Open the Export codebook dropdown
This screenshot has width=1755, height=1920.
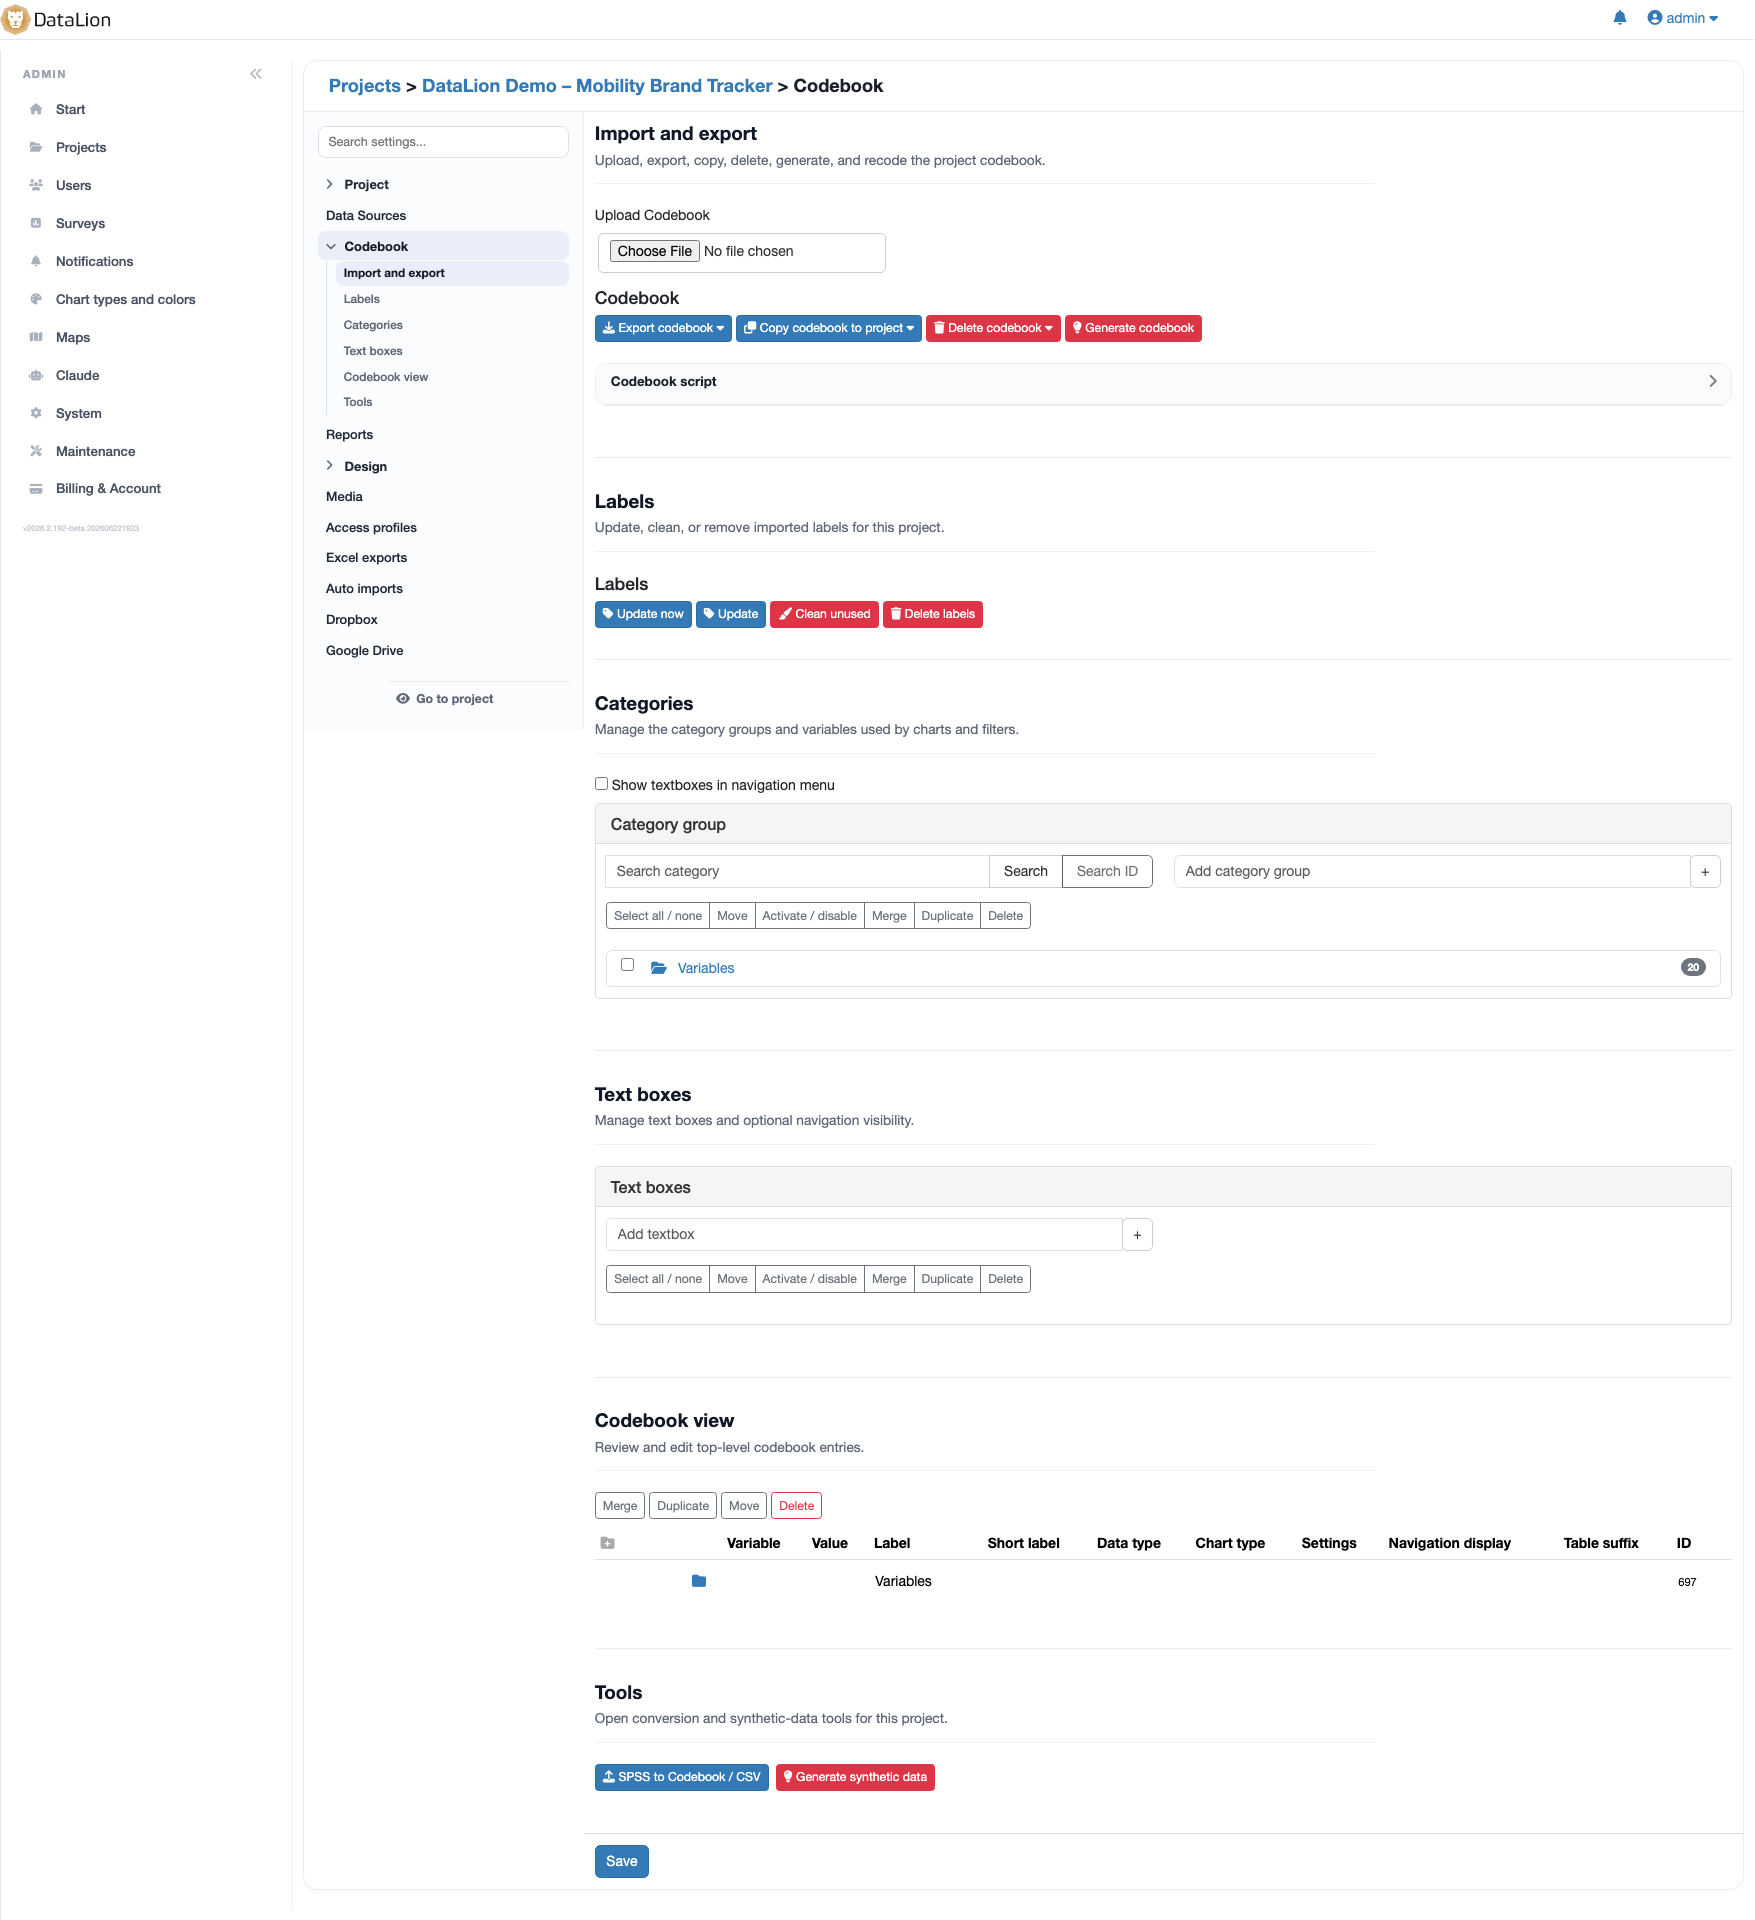coord(663,328)
